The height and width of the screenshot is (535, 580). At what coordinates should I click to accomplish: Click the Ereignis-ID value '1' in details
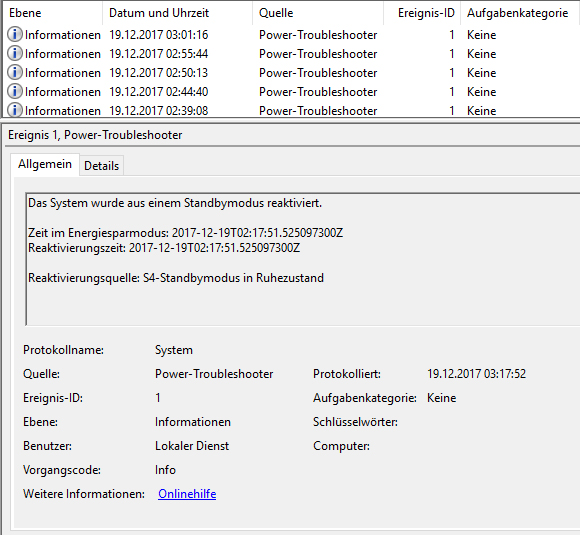(x=158, y=398)
